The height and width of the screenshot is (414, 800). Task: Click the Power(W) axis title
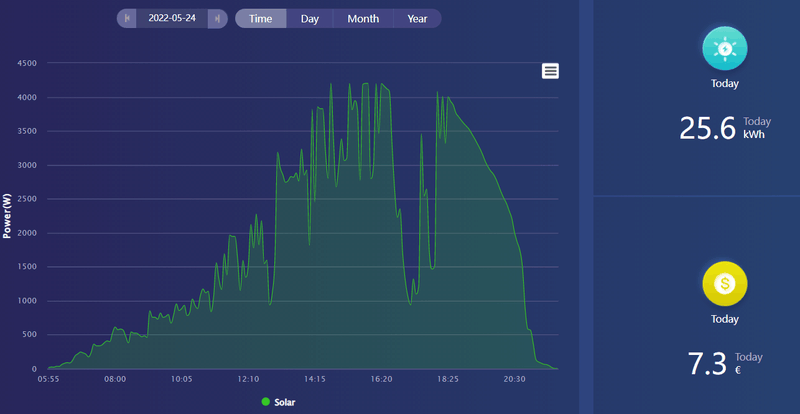point(7,216)
